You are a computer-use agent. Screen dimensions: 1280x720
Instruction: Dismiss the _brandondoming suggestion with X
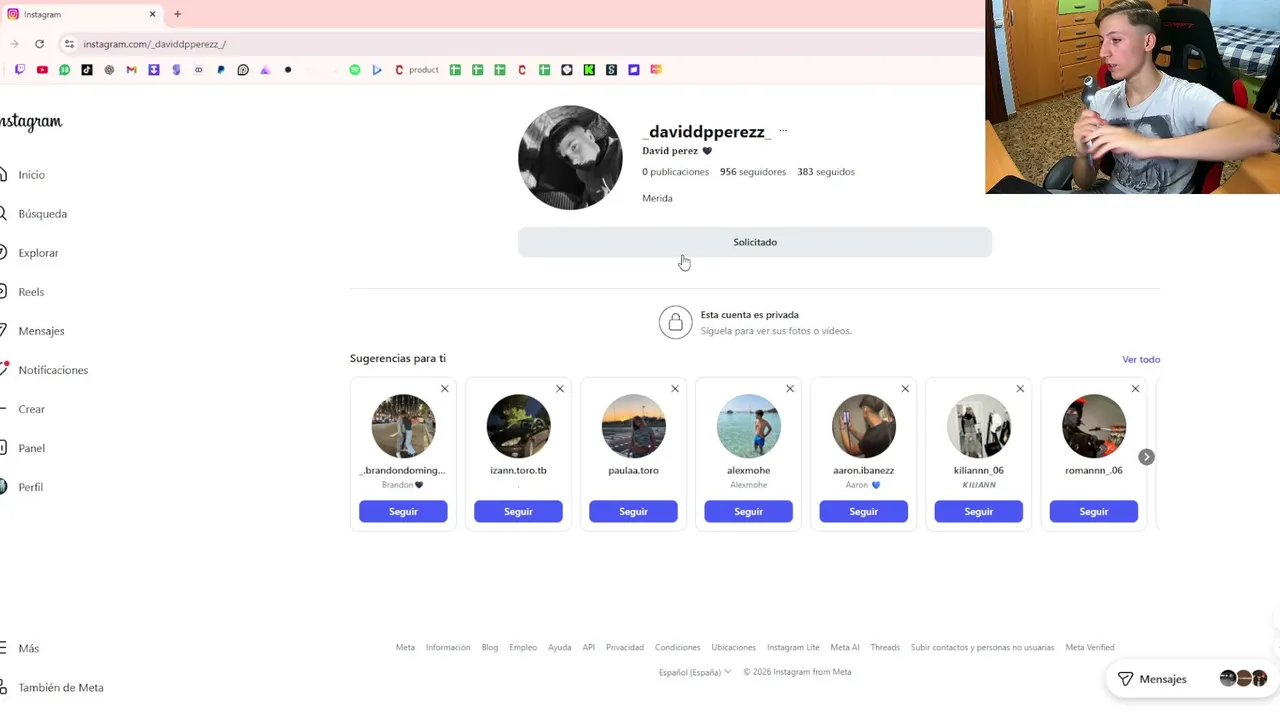(x=445, y=389)
